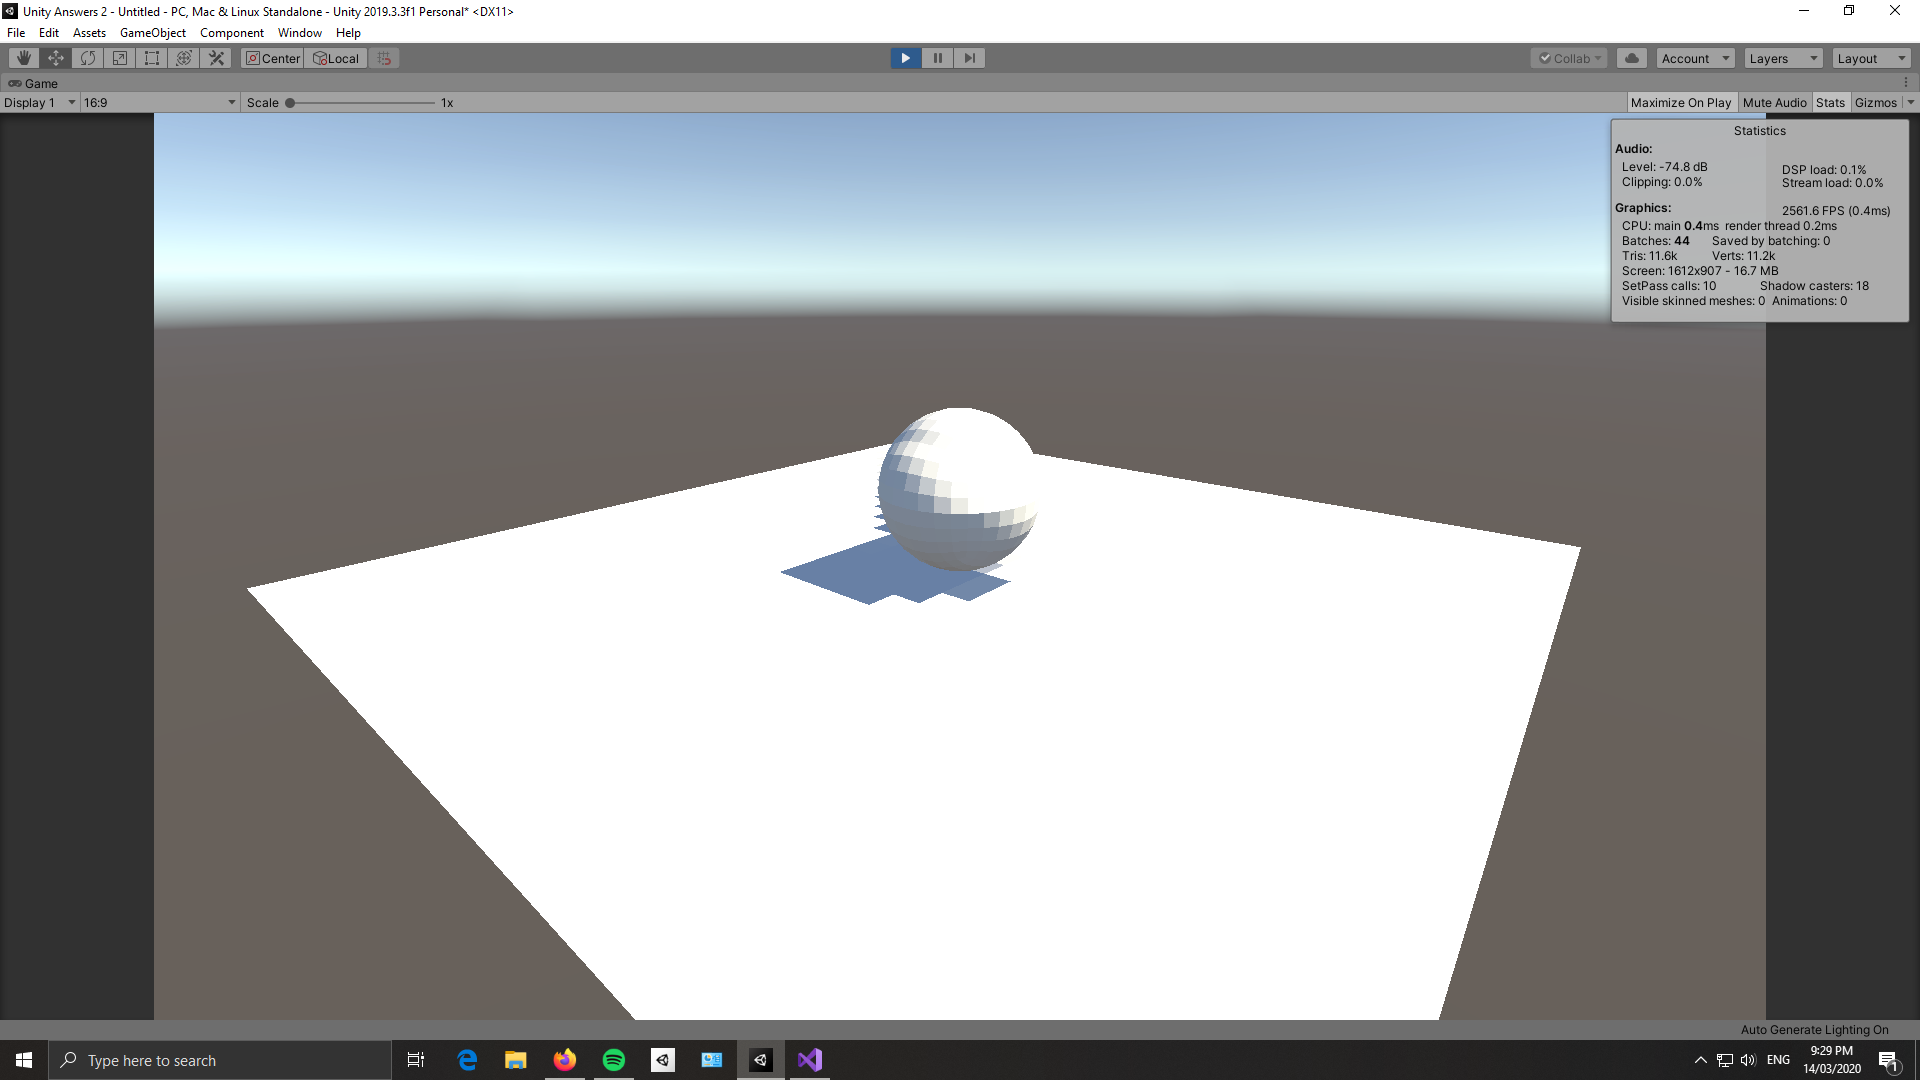Click the Stats button
The image size is (1920, 1080).
pyautogui.click(x=1831, y=102)
